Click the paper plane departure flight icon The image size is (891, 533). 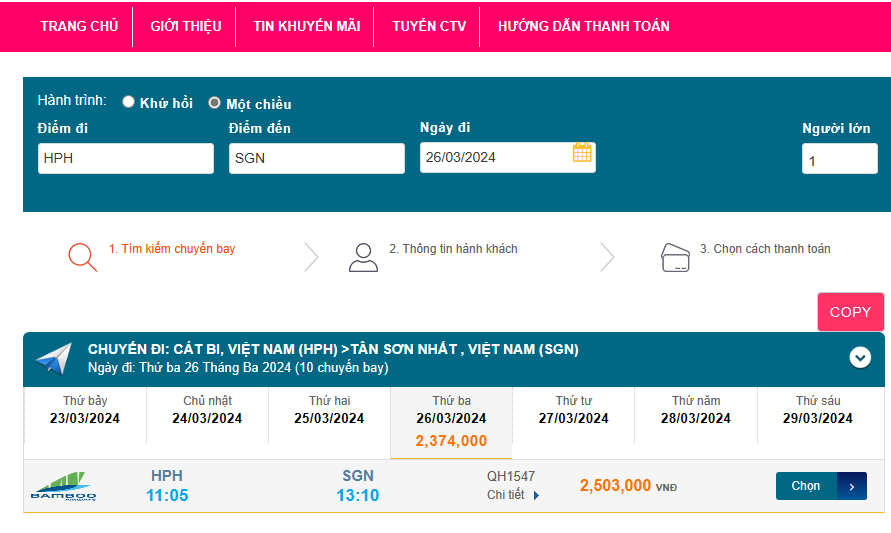(x=53, y=359)
